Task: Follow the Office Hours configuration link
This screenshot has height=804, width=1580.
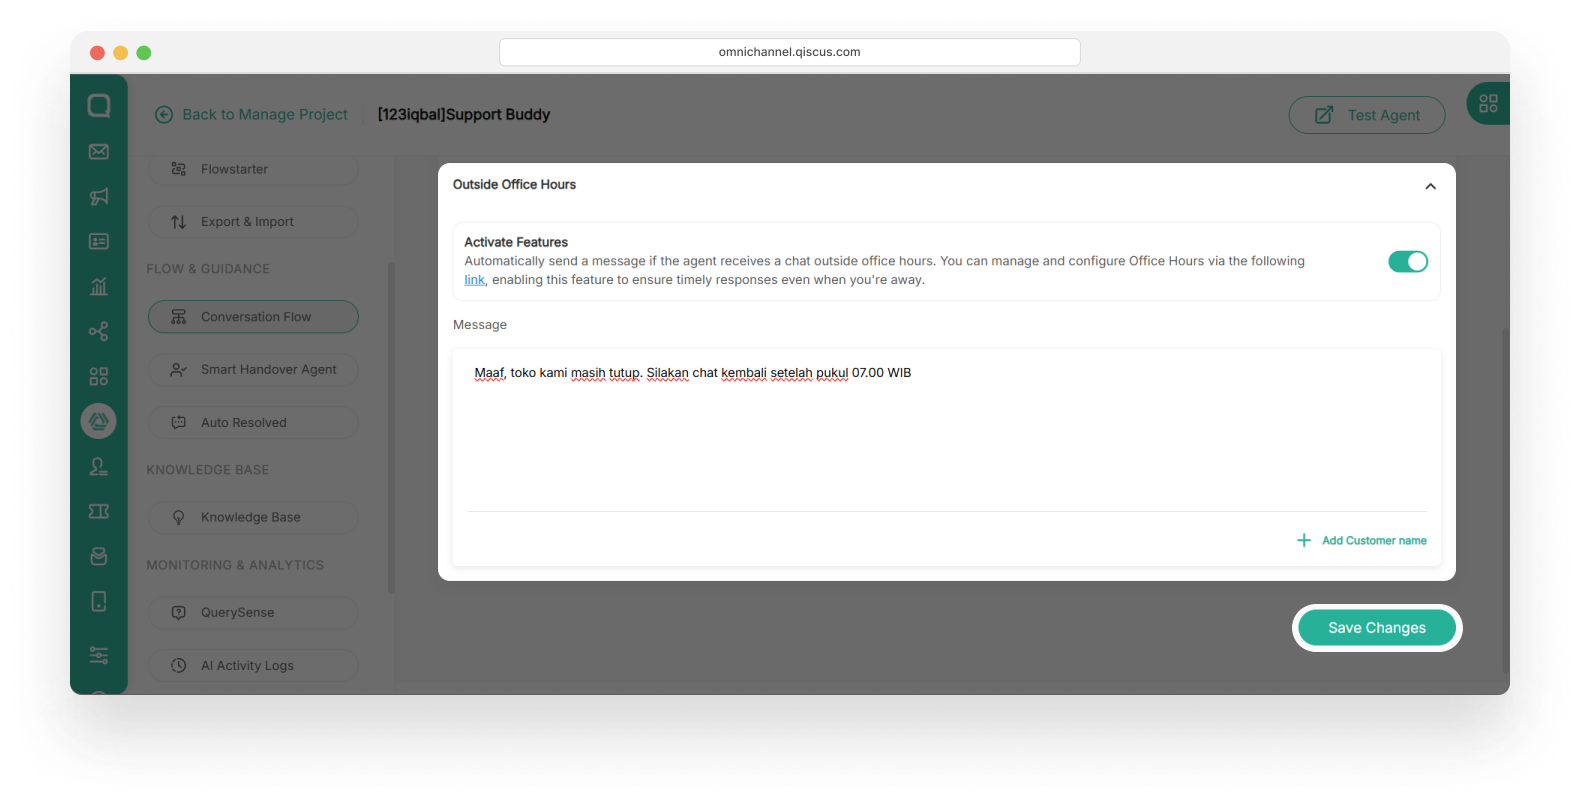Action: pos(474,281)
